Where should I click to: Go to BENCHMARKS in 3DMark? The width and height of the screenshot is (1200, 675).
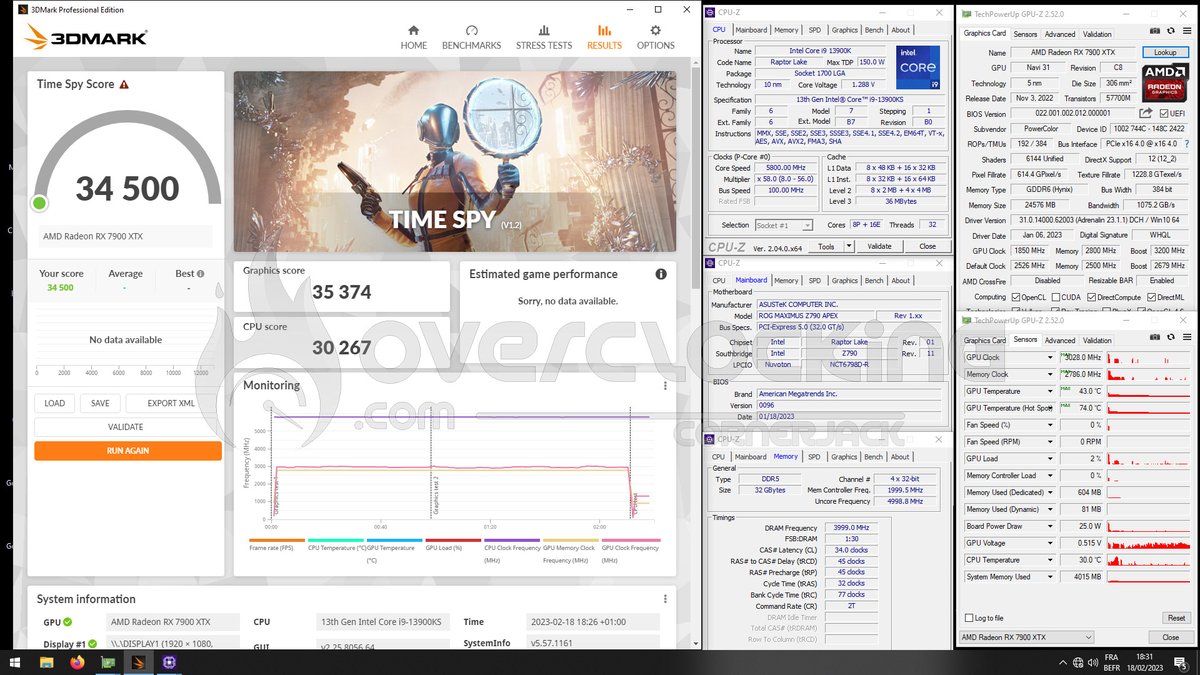(x=471, y=37)
